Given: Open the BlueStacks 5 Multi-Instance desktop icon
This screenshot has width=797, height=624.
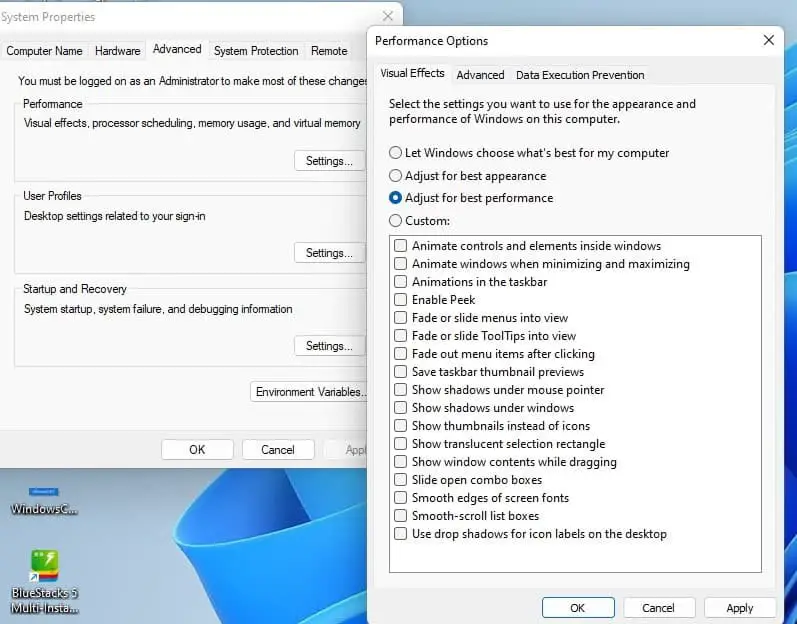Looking at the screenshot, I should [44, 581].
